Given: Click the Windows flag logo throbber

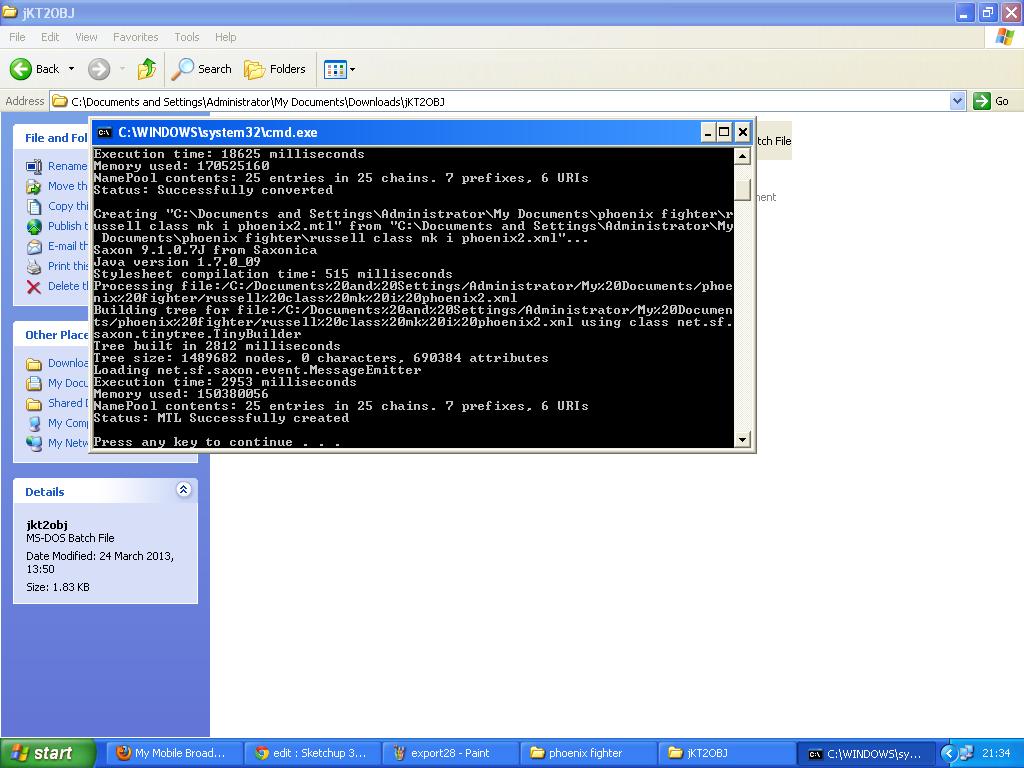Looking at the screenshot, I should tap(1004, 37).
